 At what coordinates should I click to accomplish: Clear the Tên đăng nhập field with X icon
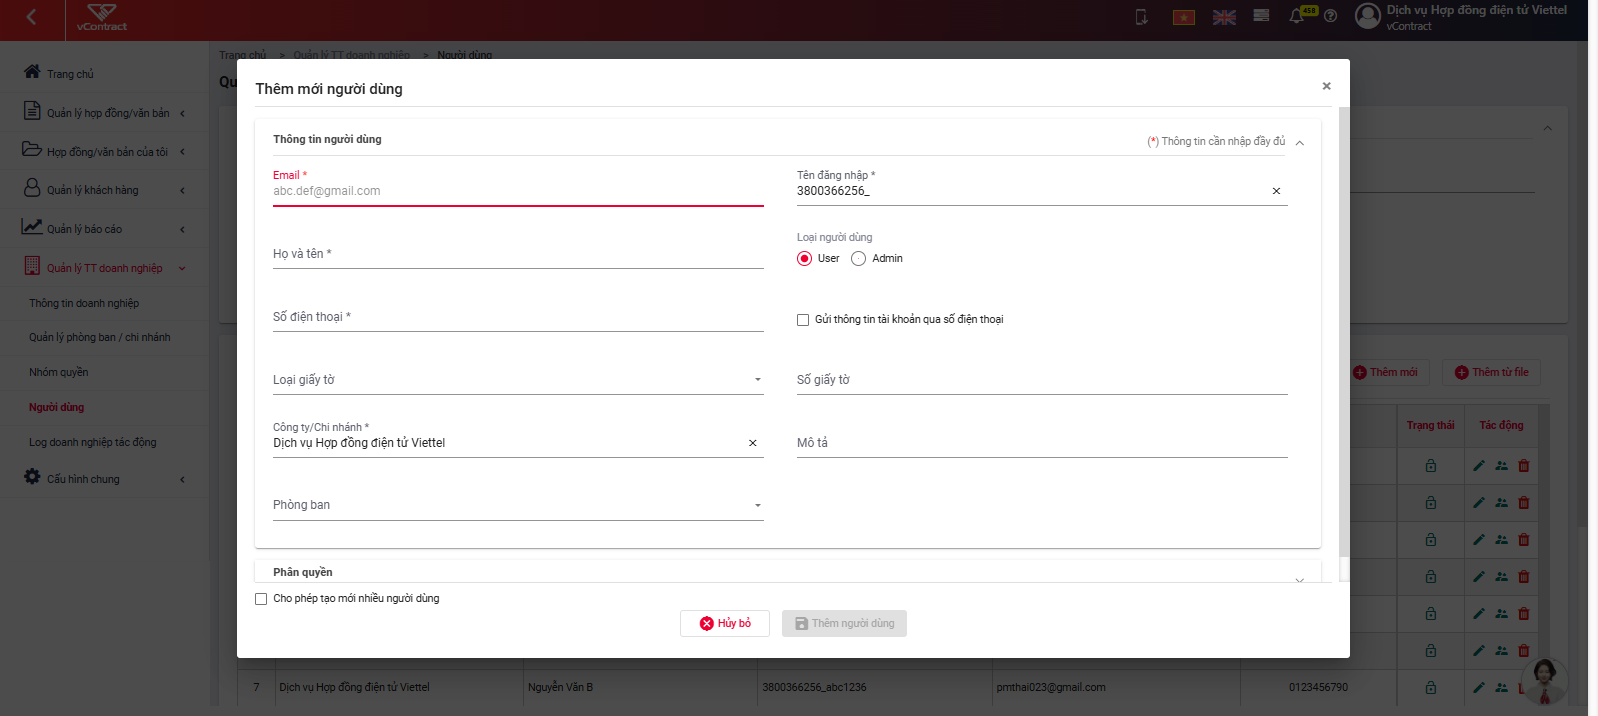tap(1276, 191)
